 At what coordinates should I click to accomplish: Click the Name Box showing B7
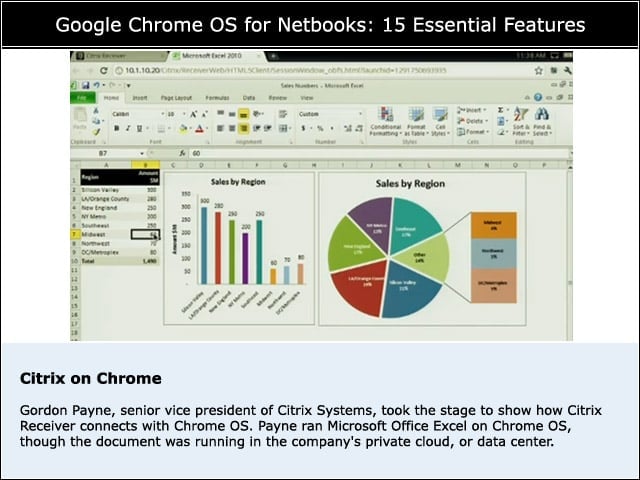coord(105,153)
